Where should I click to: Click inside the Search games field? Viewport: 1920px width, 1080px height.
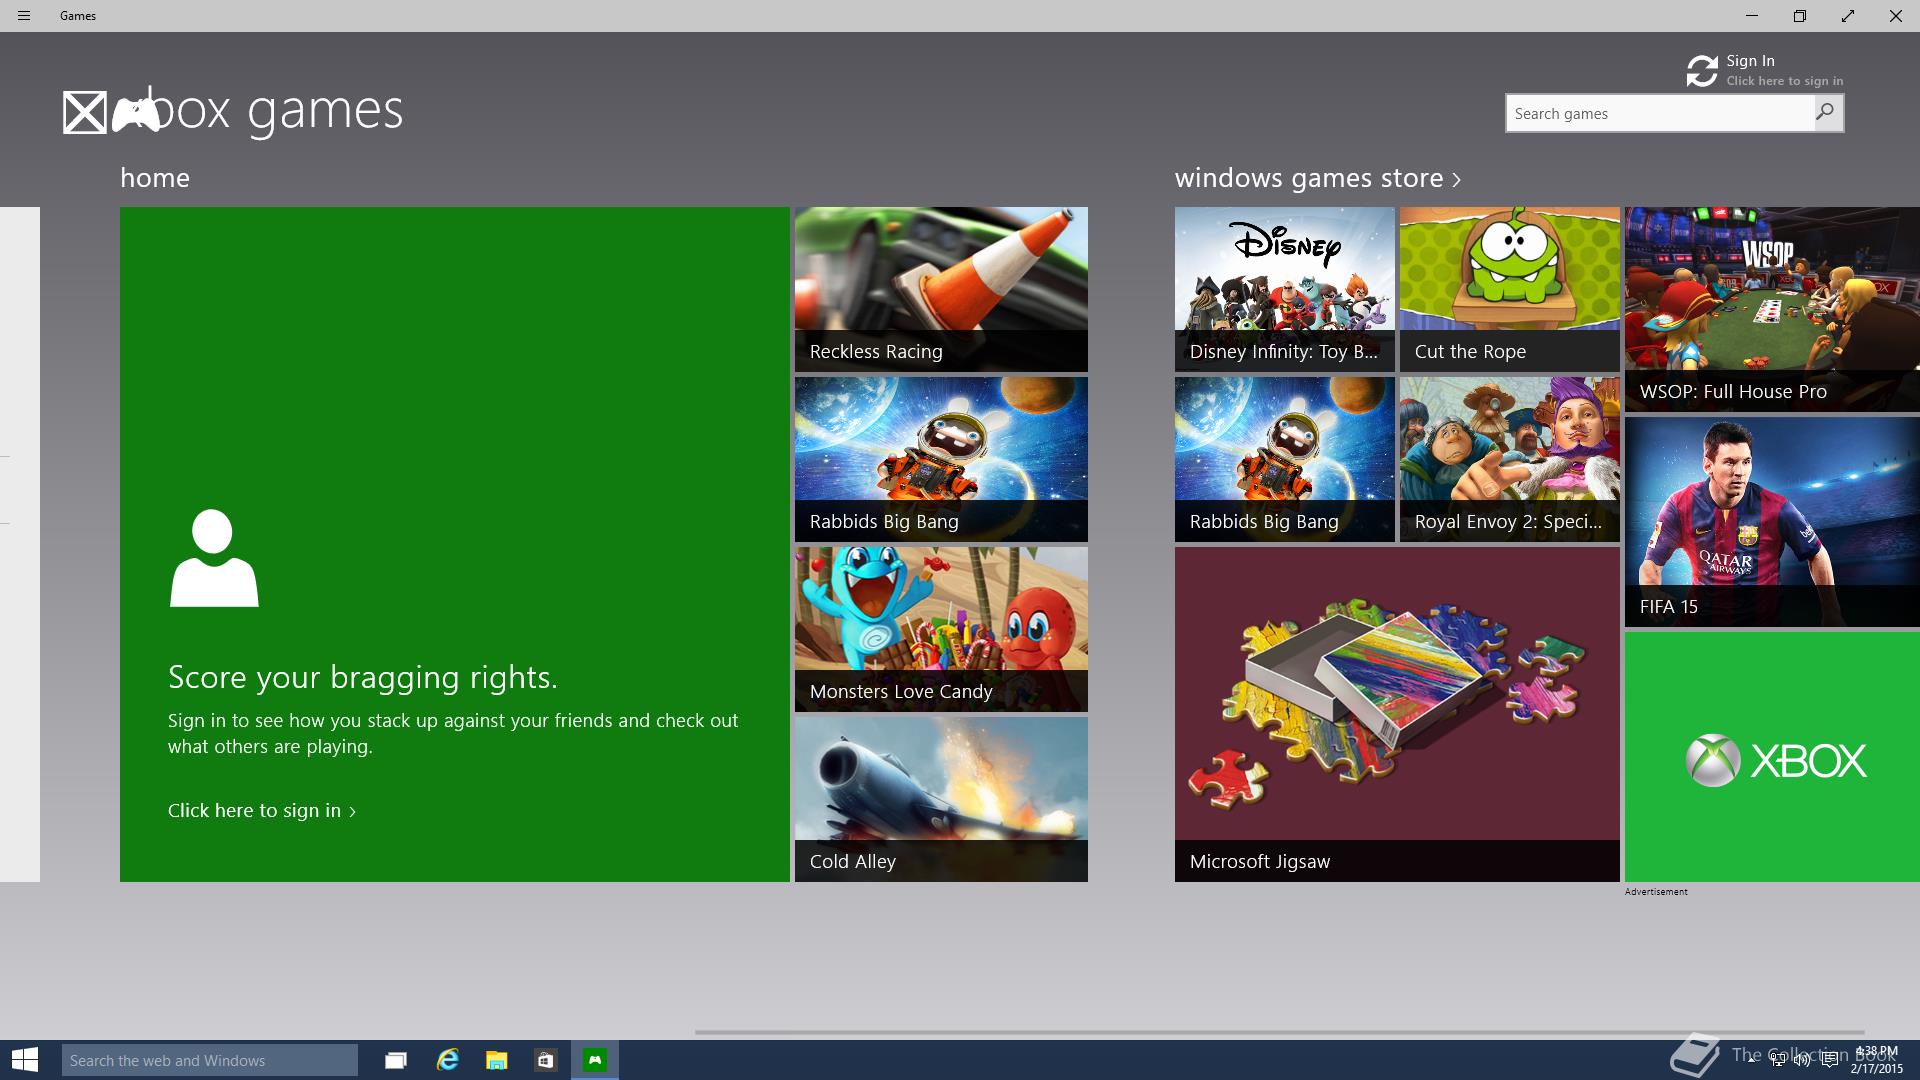click(1660, 113)
